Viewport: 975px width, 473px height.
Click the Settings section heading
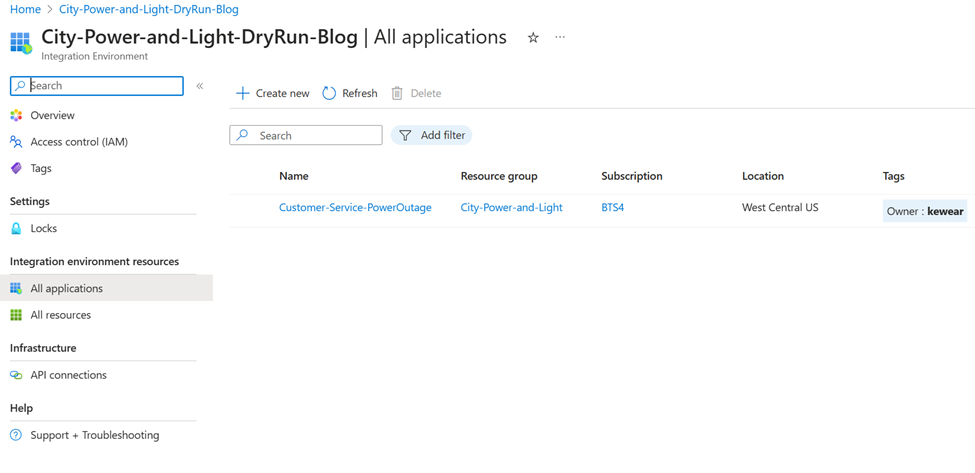point(30,201)
